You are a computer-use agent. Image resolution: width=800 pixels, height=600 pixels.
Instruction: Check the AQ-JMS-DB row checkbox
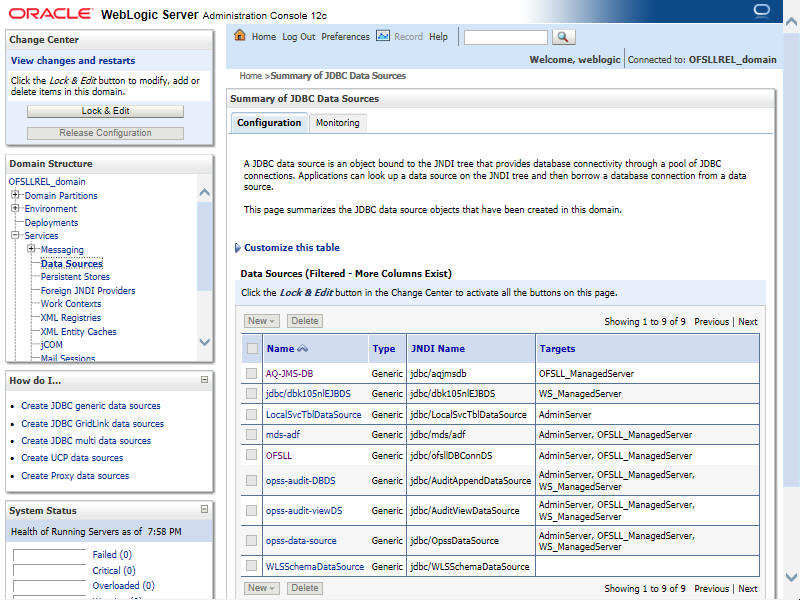252,373
